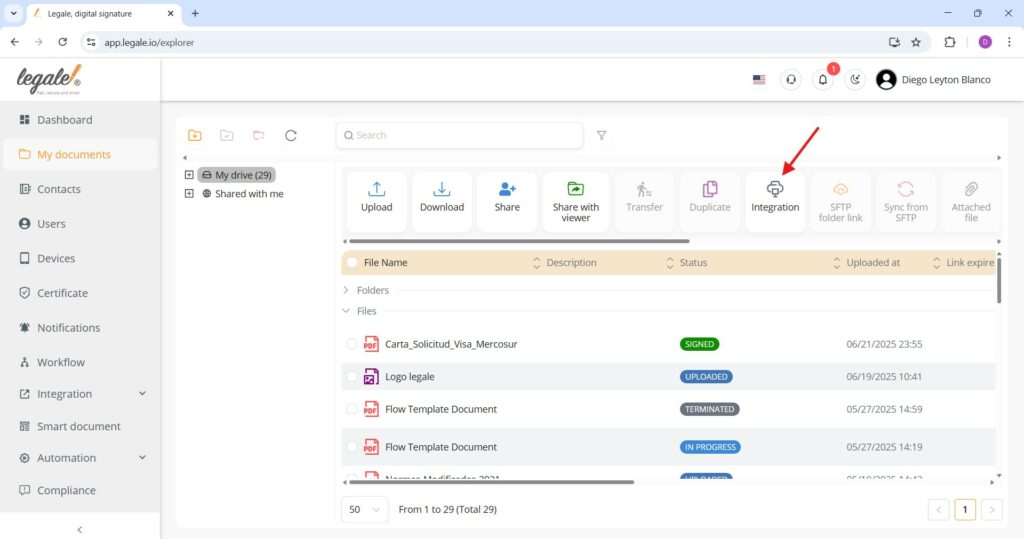
Task: Select My drive (29) folder
Action: [236, 175]
